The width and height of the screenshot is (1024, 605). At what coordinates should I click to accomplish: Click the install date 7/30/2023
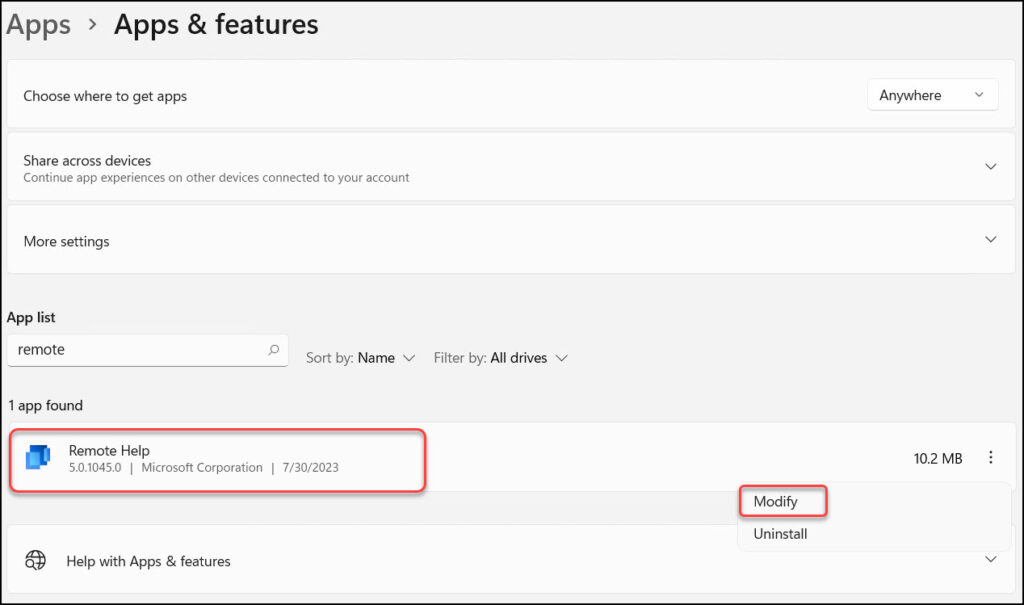pos(311,468)
